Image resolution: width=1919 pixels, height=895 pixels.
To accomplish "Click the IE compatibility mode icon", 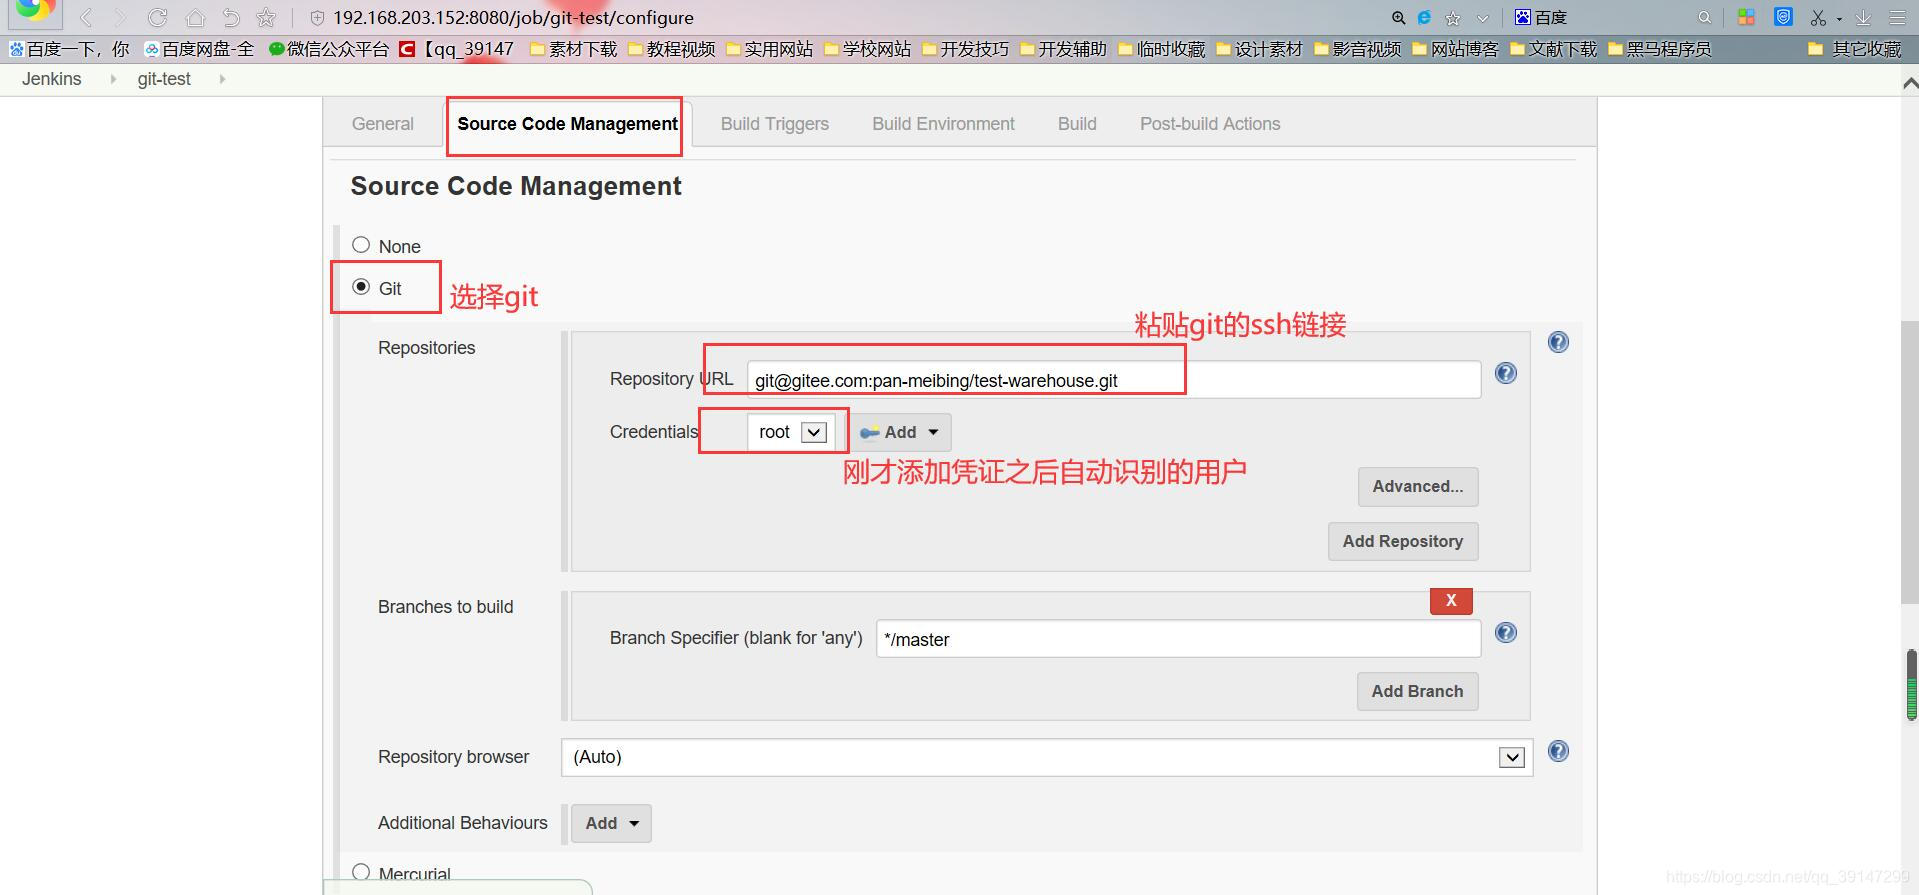I will point(1424,18).
